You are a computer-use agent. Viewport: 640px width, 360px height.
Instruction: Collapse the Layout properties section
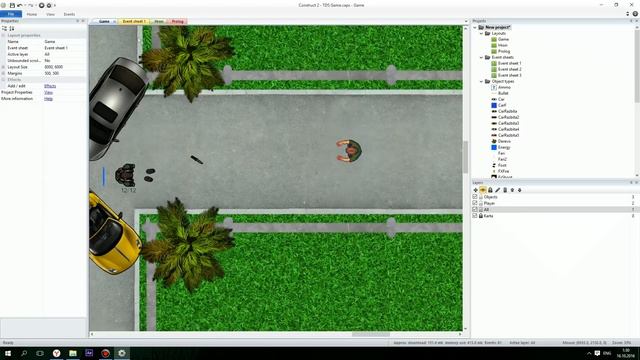[x=3, y=35]
